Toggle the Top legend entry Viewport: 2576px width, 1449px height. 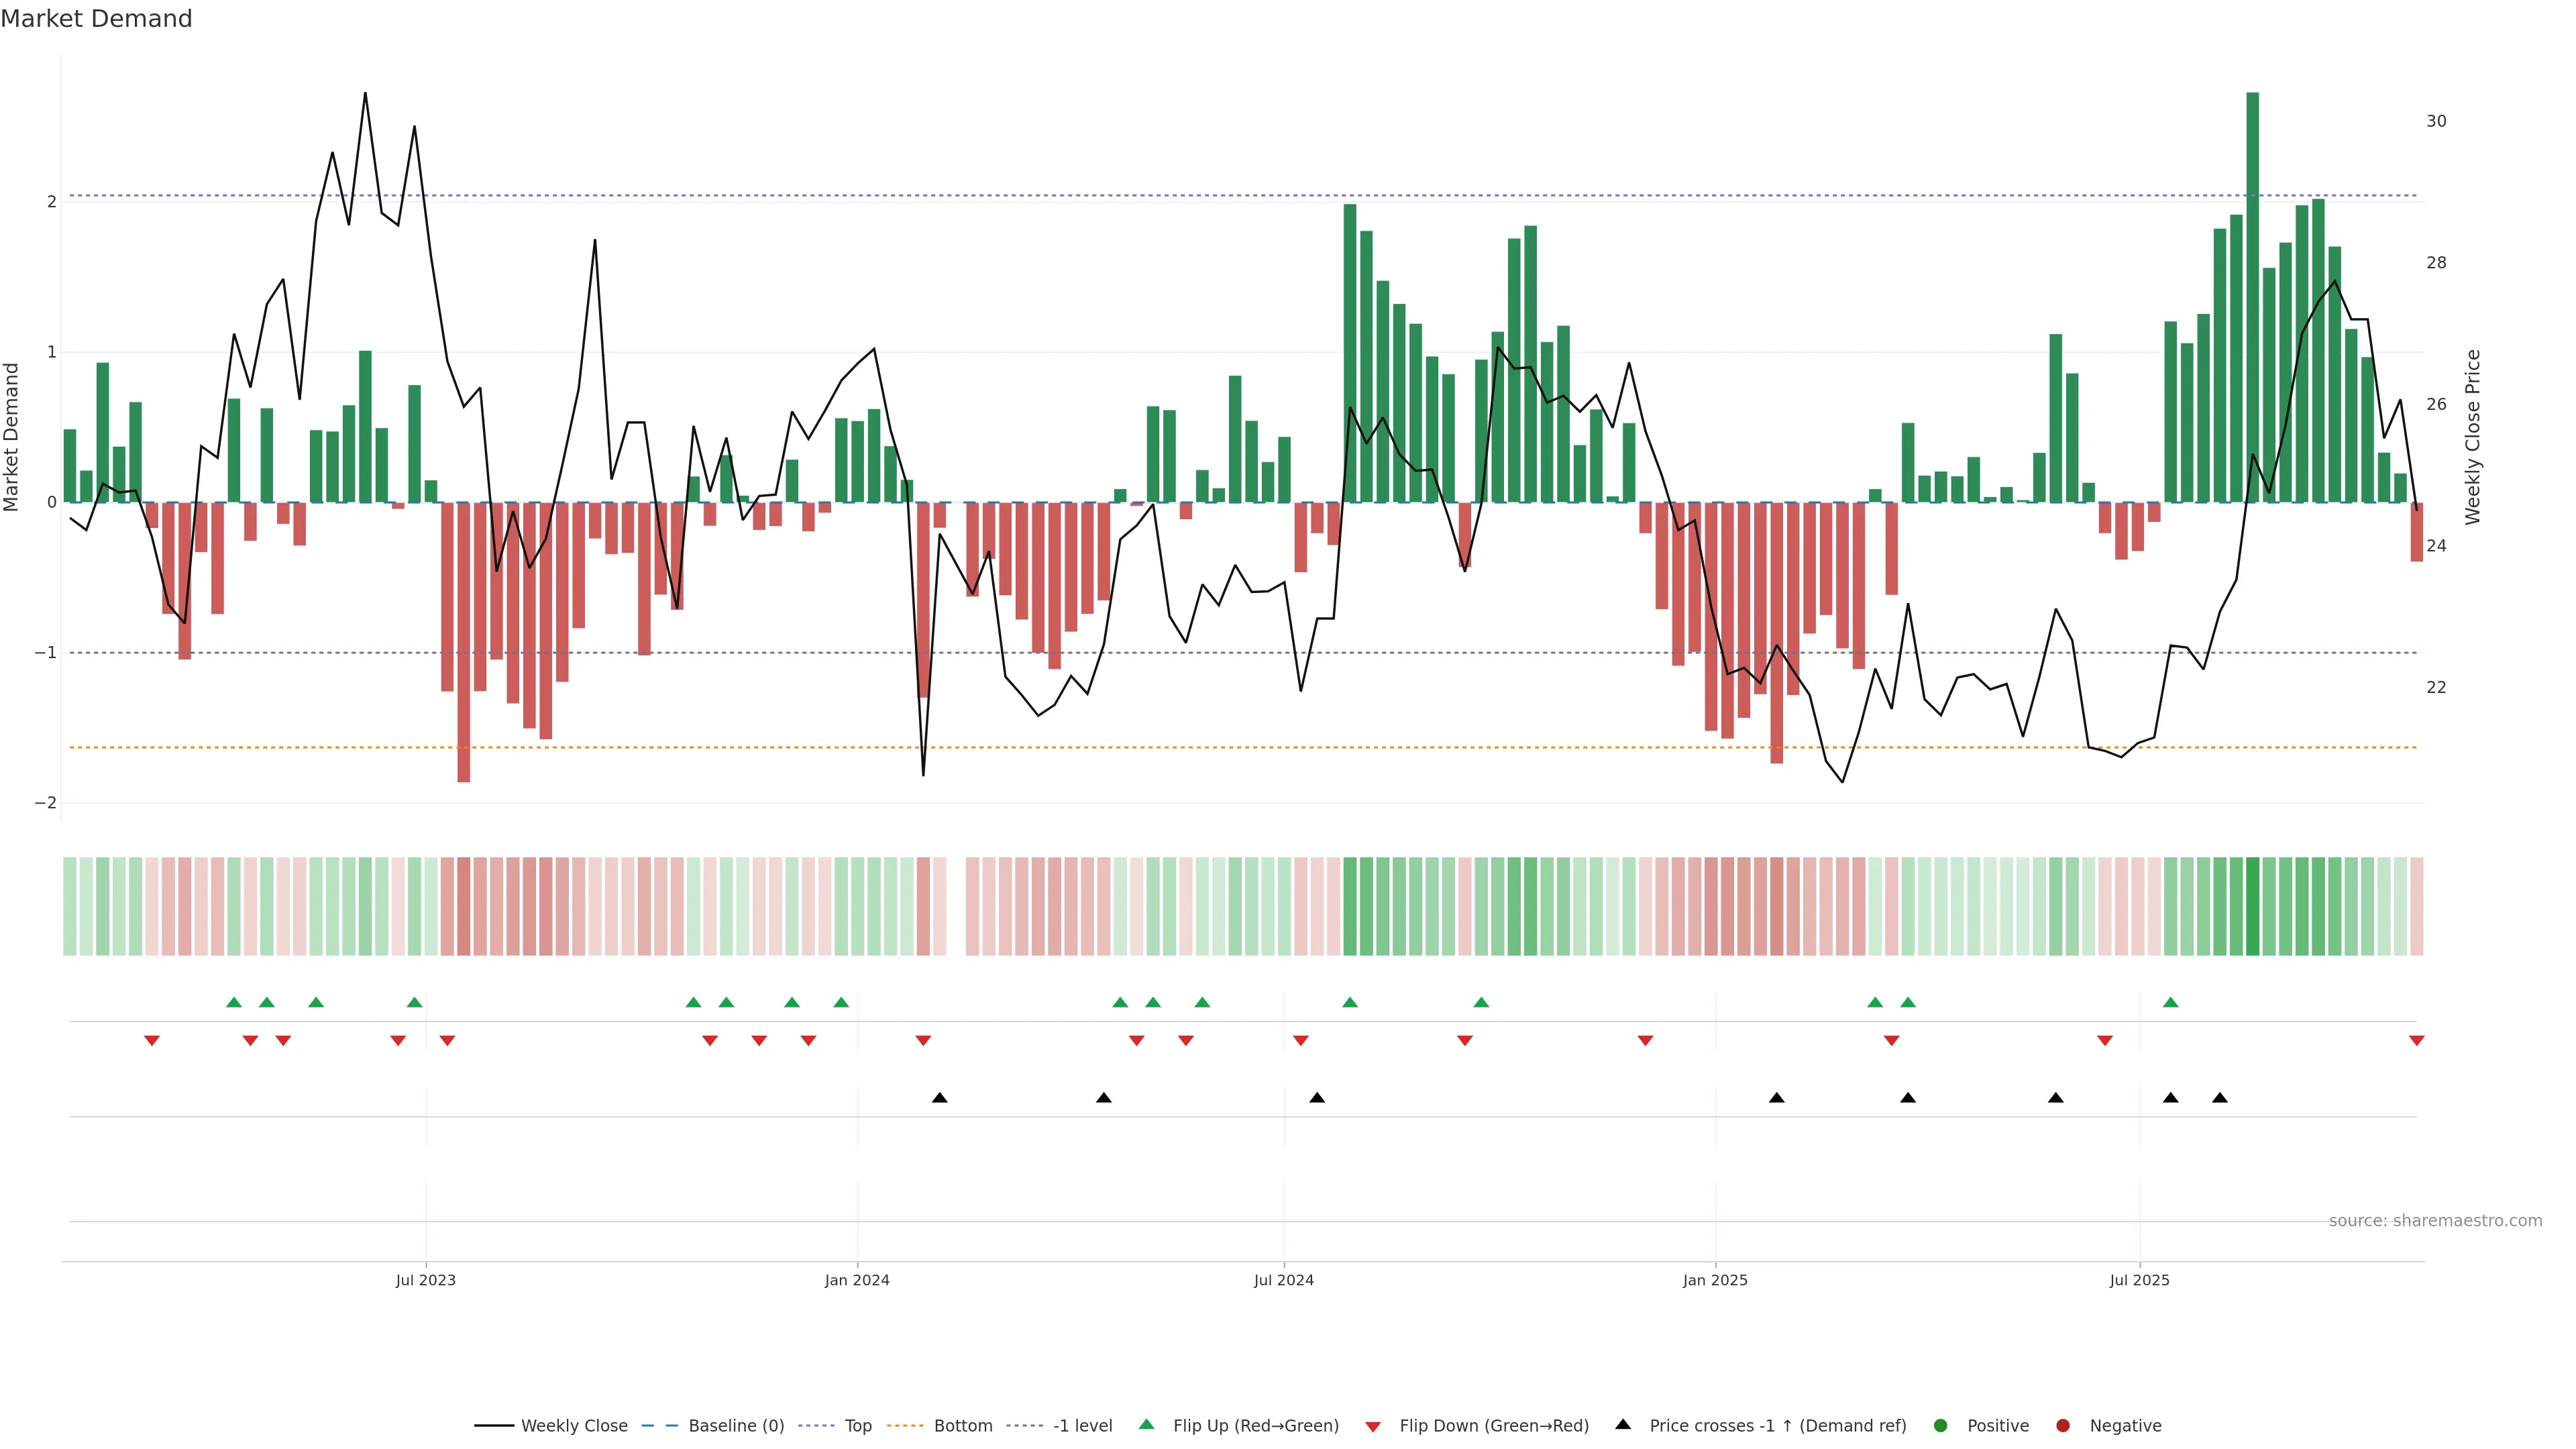(x=857, y=1425)
